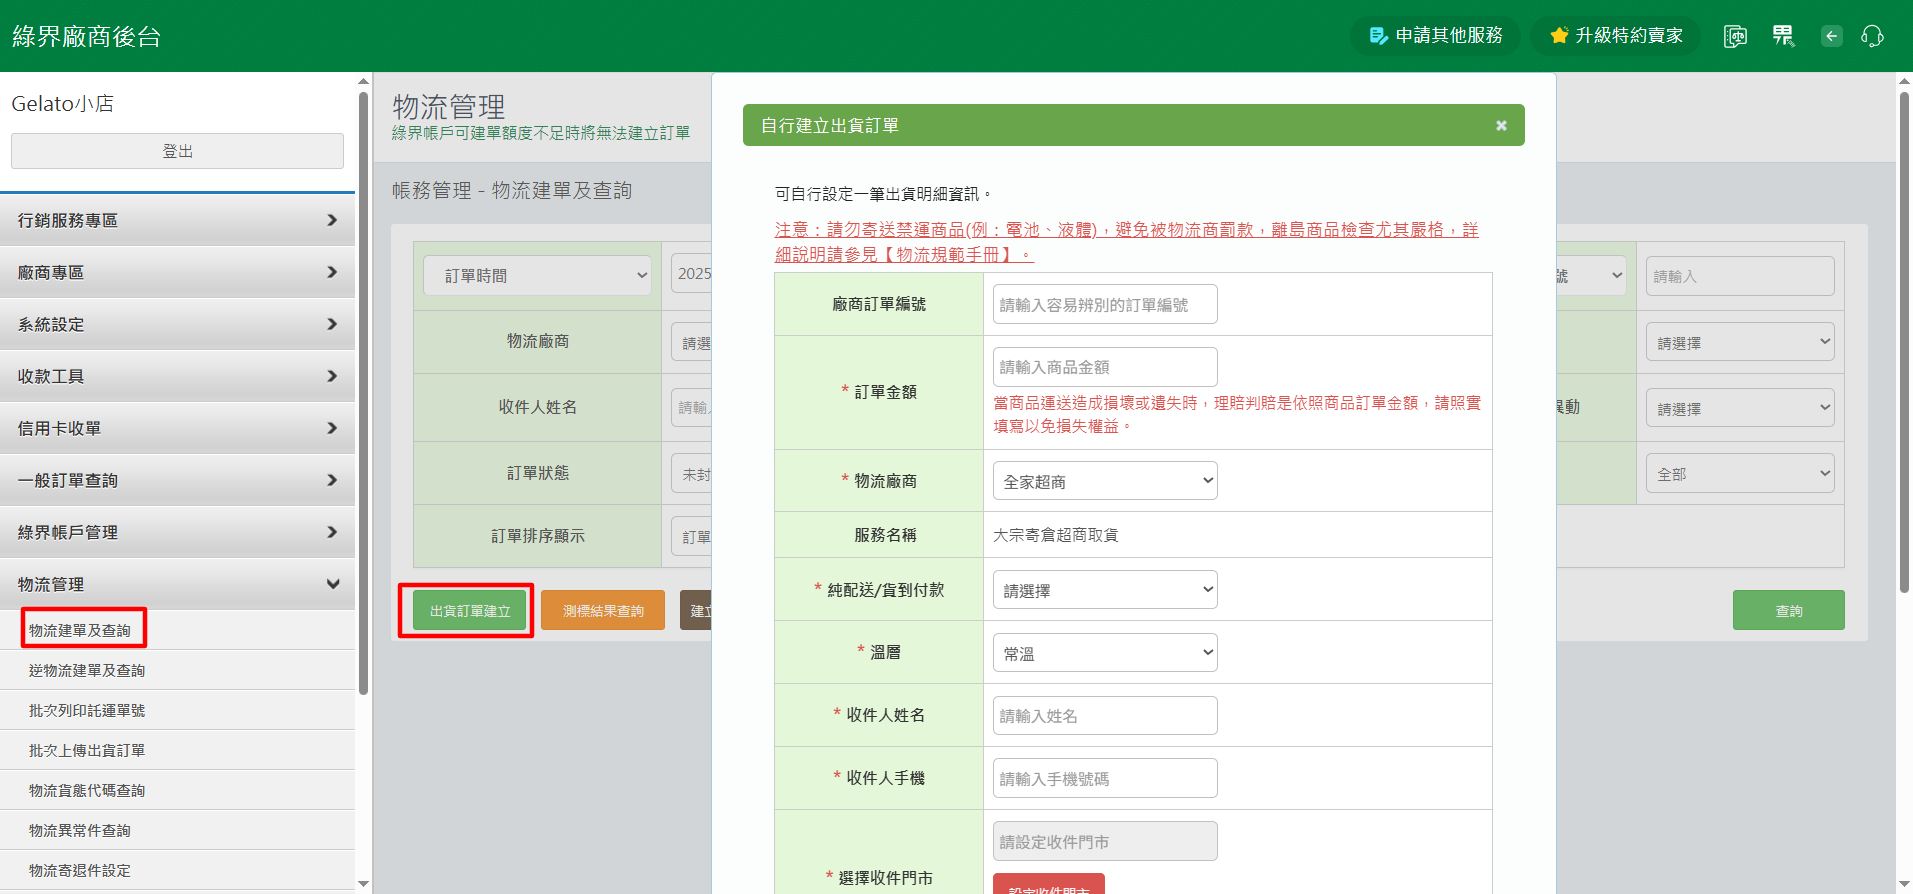Click the orange 測標結果查詢 button

603,610
